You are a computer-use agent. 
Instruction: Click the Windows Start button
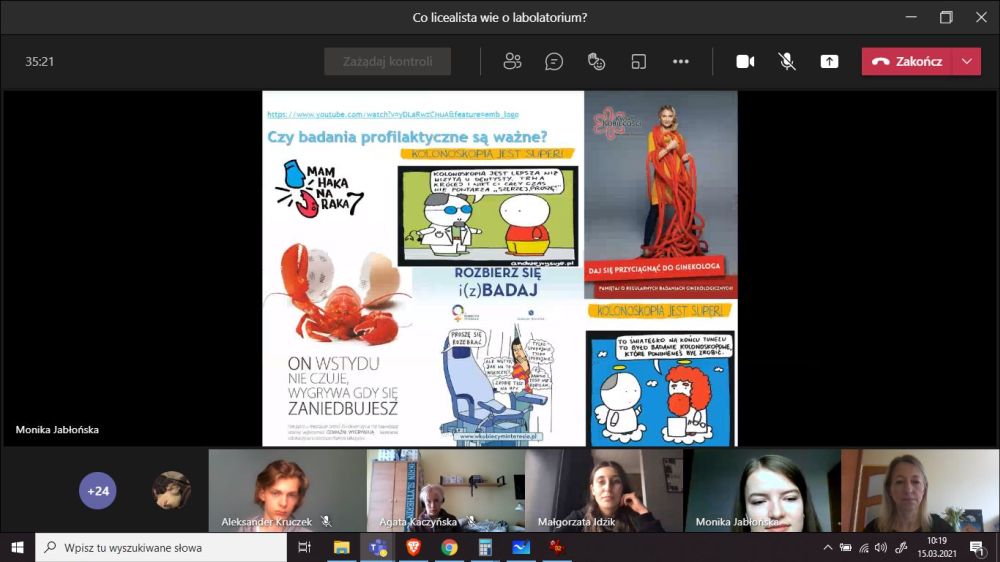click(17, 547)
